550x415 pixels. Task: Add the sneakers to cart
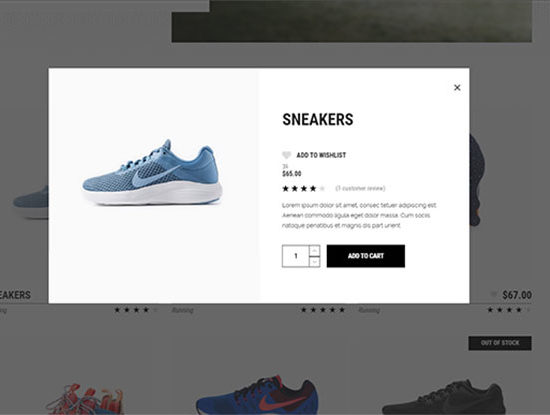click(365, 256)
